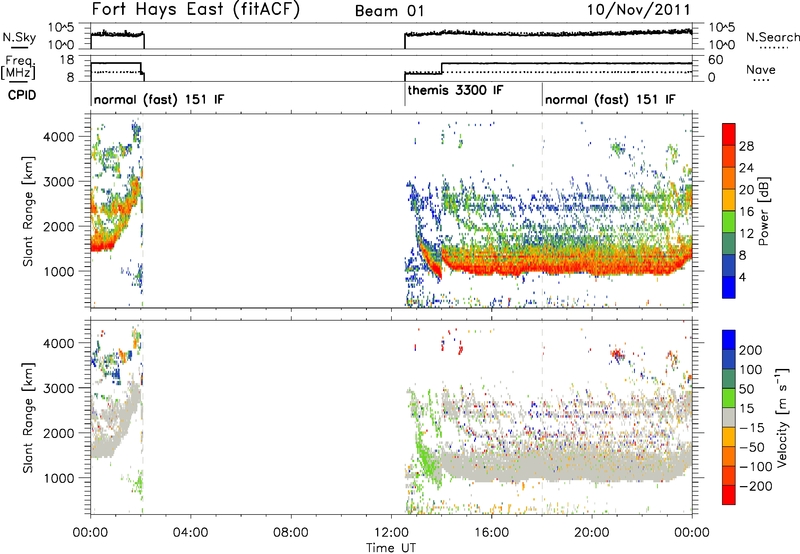
Task: Click the "N.Sky" legend label
Action: pyautogui.click(x=19, y=37)
